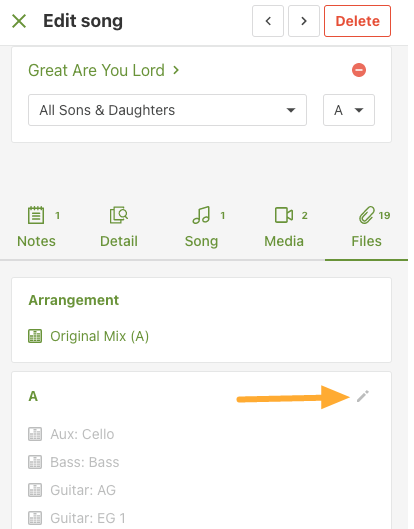Open the Original Mix (A) file
This screenshot has width=414, height=529.
100,336
